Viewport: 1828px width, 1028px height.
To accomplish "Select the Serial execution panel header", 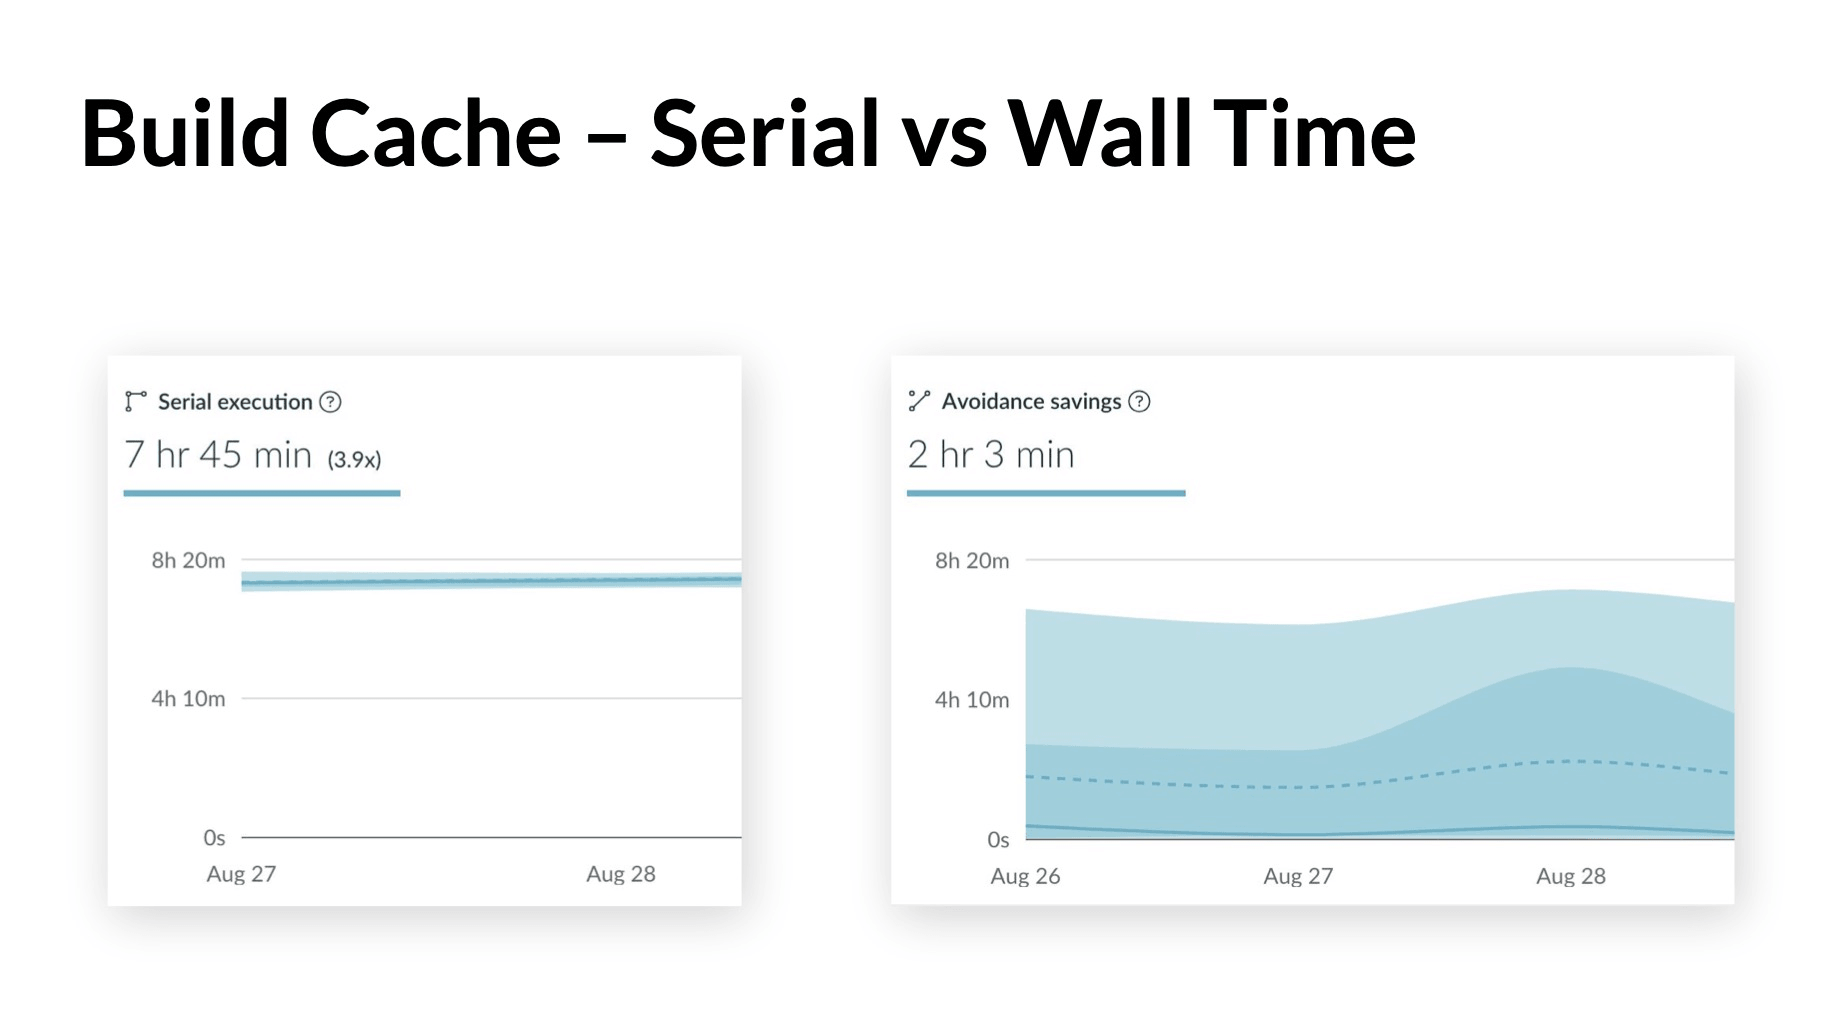I will (235, 401).
